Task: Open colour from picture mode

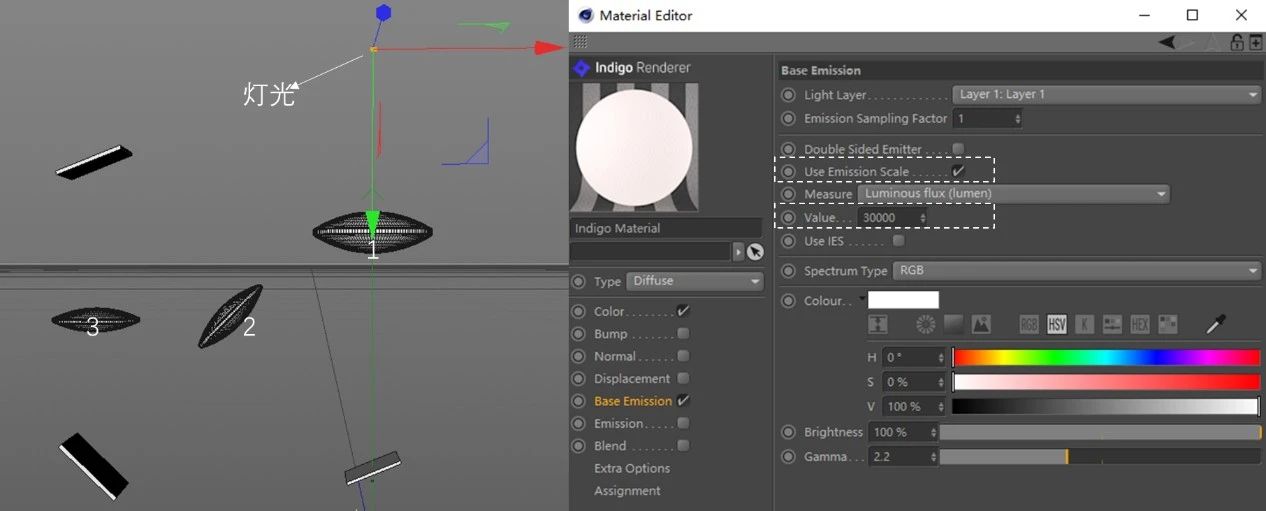Action: (x=981, y=324)
